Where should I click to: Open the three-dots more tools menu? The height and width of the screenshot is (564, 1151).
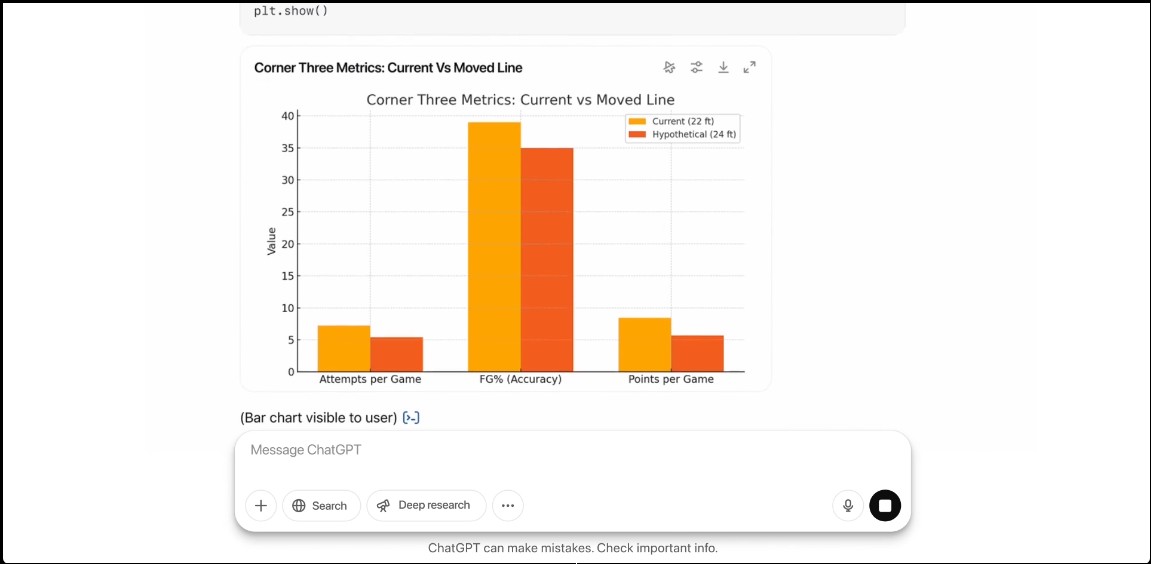coord(508,506)
